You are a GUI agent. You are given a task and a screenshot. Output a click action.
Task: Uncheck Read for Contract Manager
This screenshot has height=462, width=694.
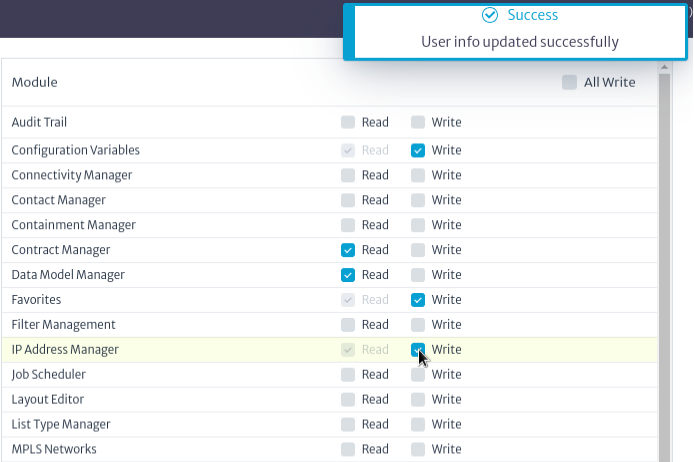point(348,250)
